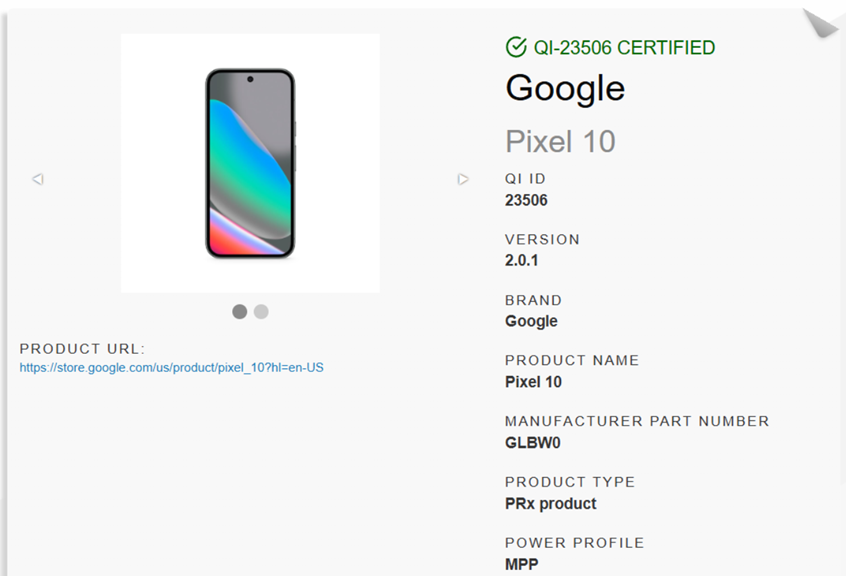Click the Product Name value Pixel 10
The image size is (846, 576).
pos(533,382)
